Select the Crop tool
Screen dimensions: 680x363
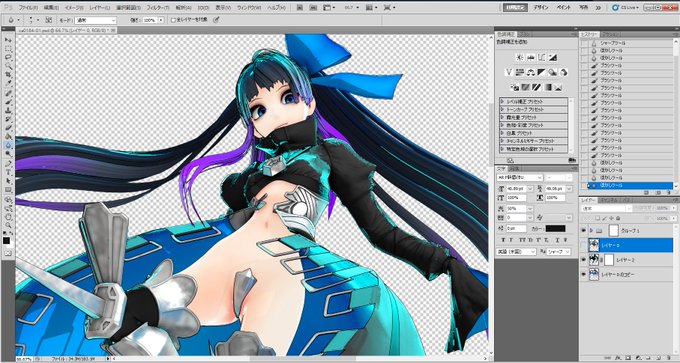pyautogui.click(x=8, y=75)
